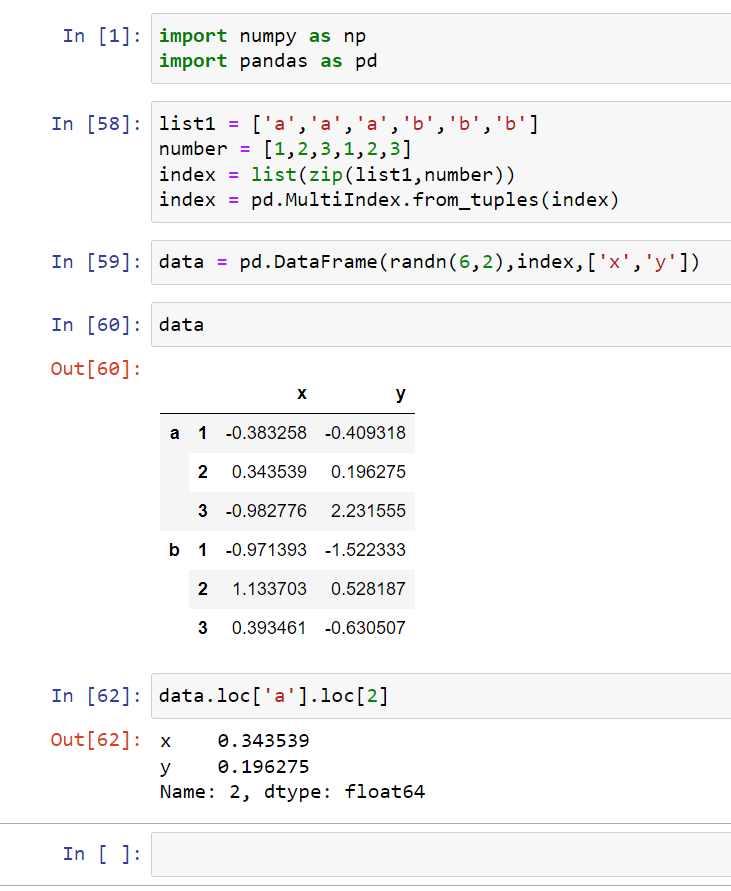The image size is (731, 891).
Task: Click the 'import pandas as pd' line
Action: pos(268,61)
